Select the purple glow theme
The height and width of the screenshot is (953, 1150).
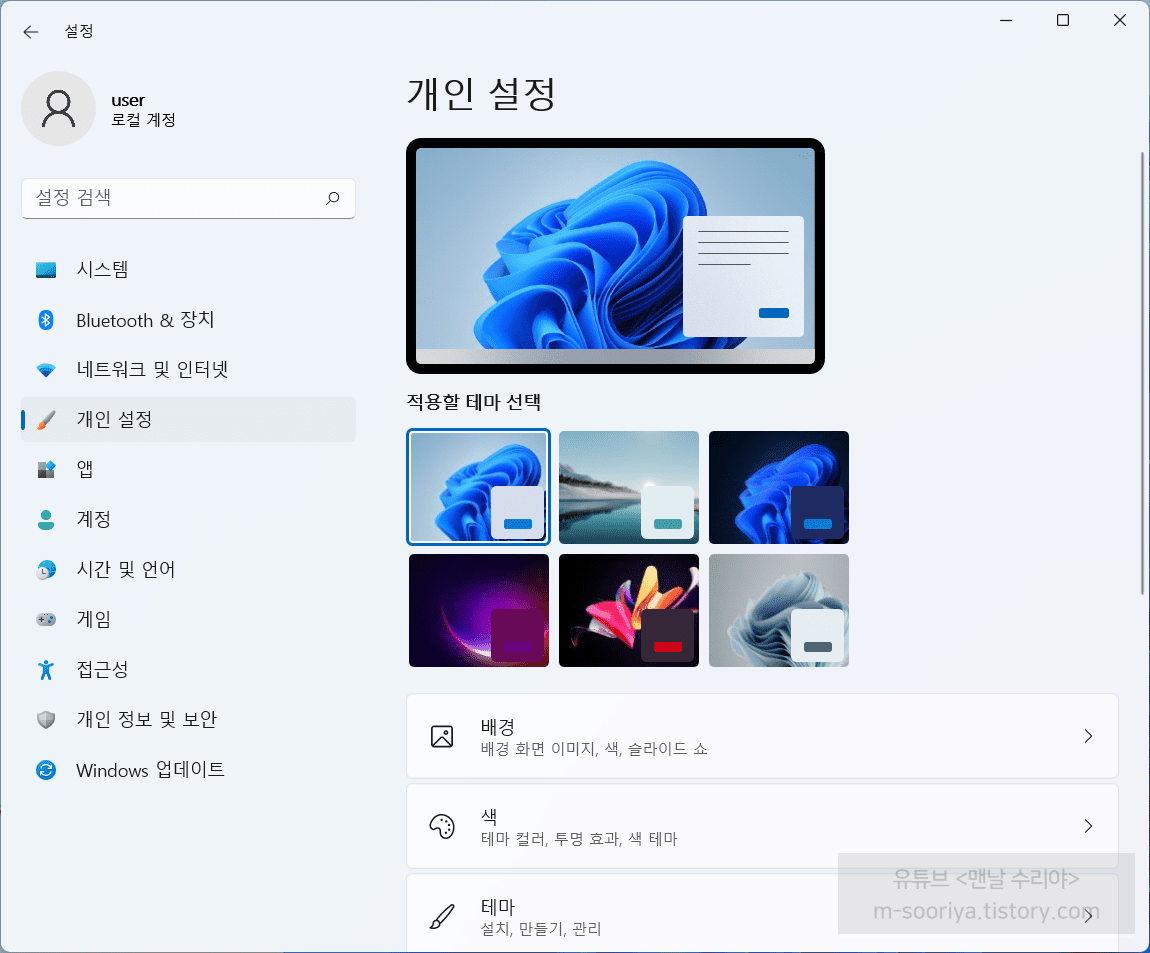478,610
